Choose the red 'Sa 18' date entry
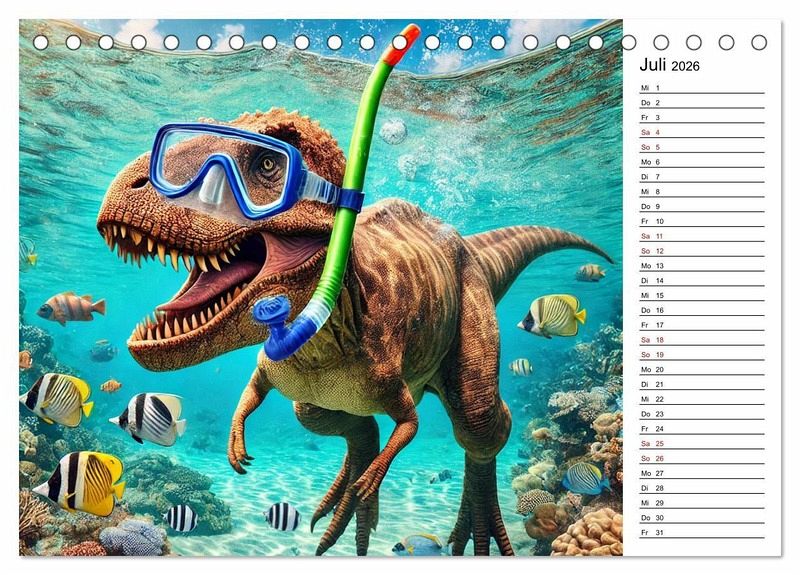The height and width of the screenshot is (575, 800). point(702,339)
